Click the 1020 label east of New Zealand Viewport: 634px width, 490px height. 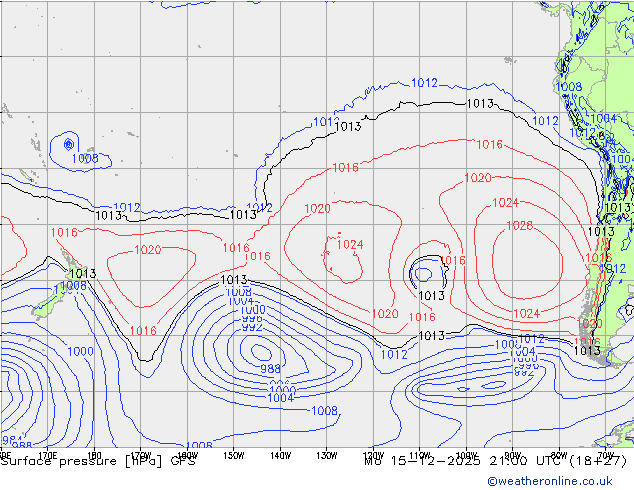148,249
